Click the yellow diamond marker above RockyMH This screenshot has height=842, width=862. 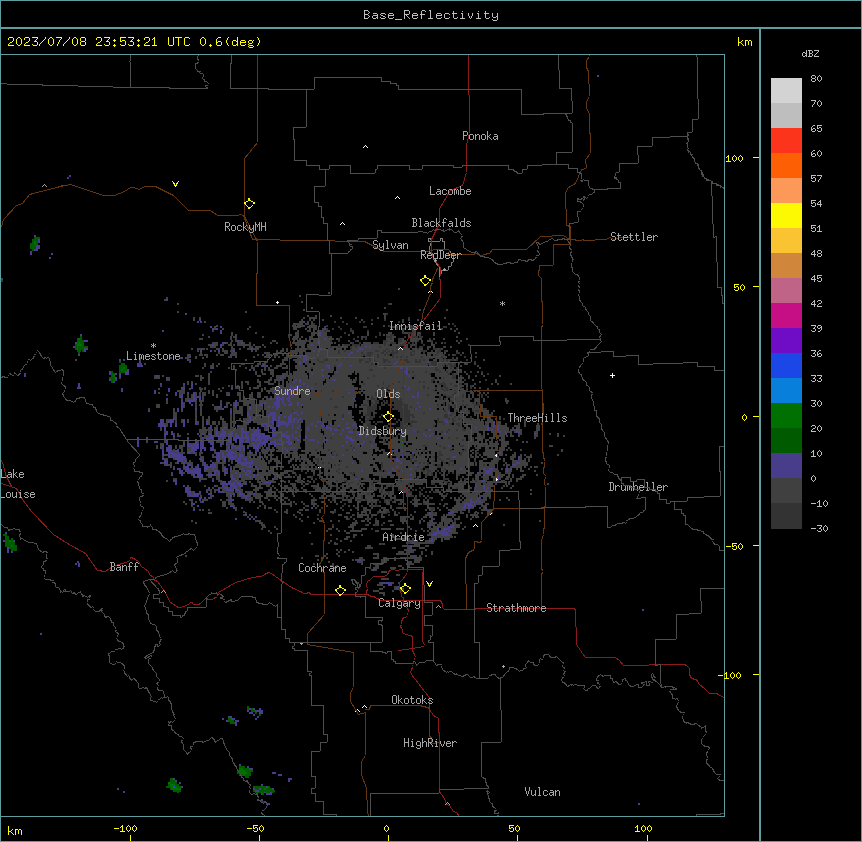point(250,204)
